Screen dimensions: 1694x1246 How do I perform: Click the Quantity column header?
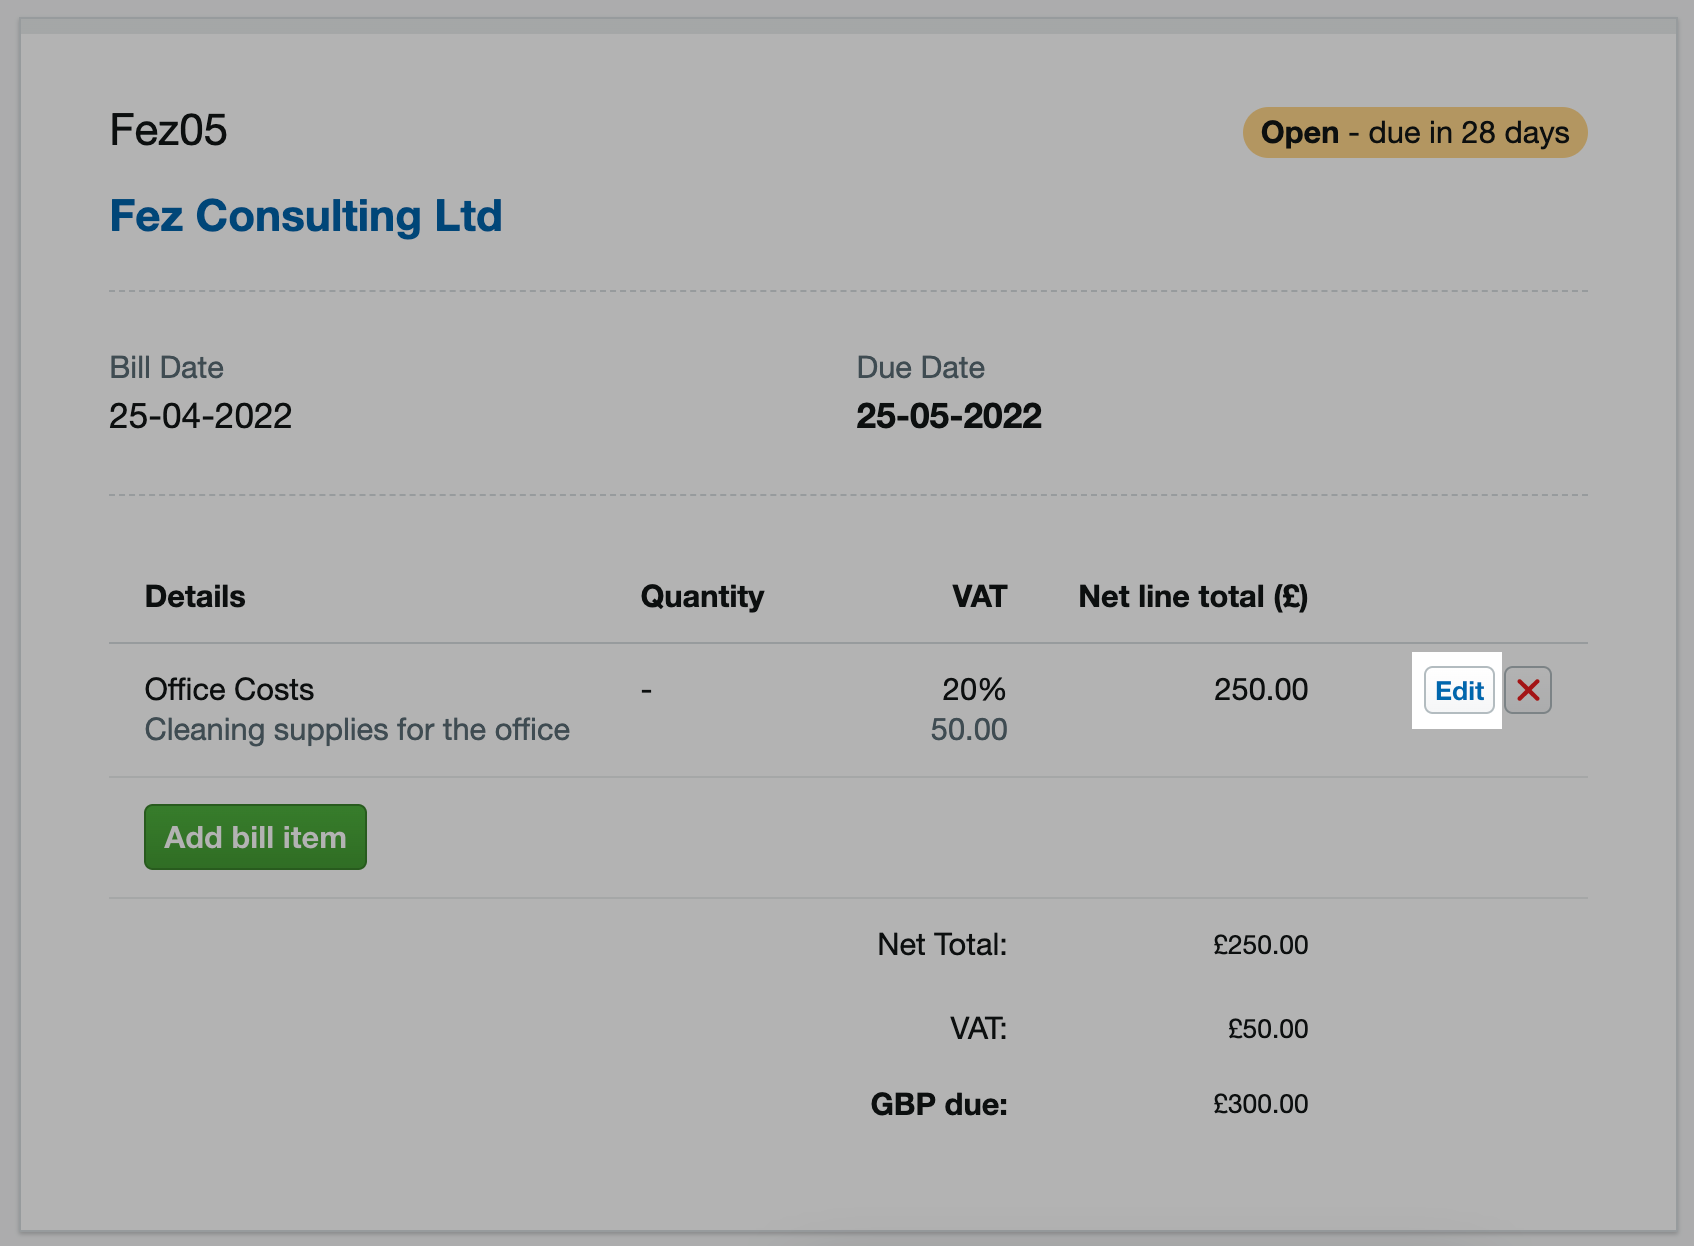tap(702, 596)
